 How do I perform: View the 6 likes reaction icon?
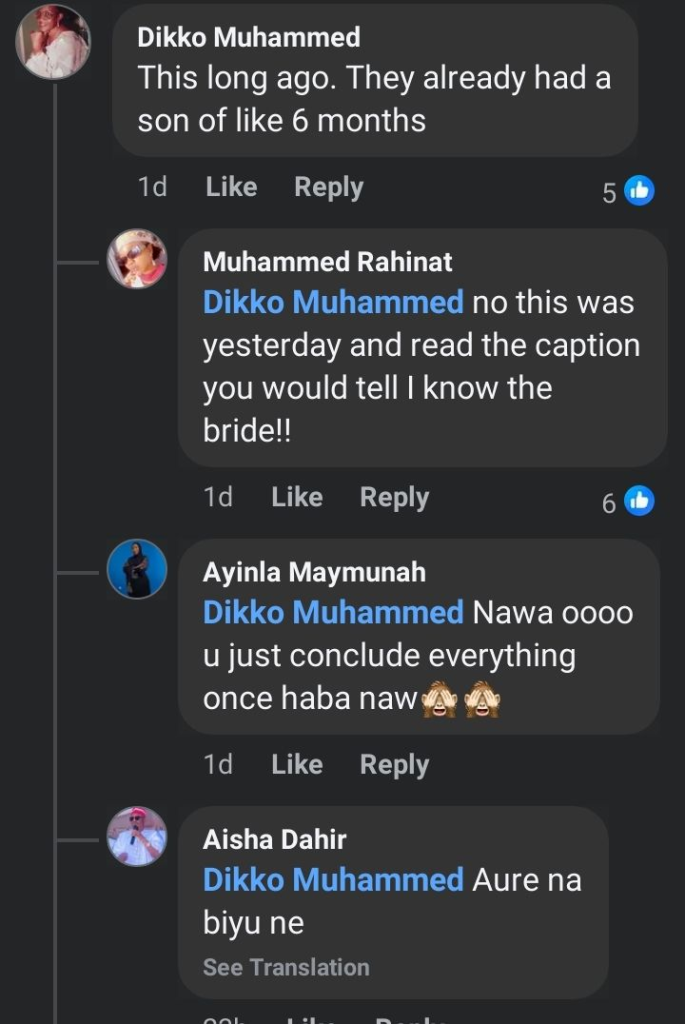point(639,500)
